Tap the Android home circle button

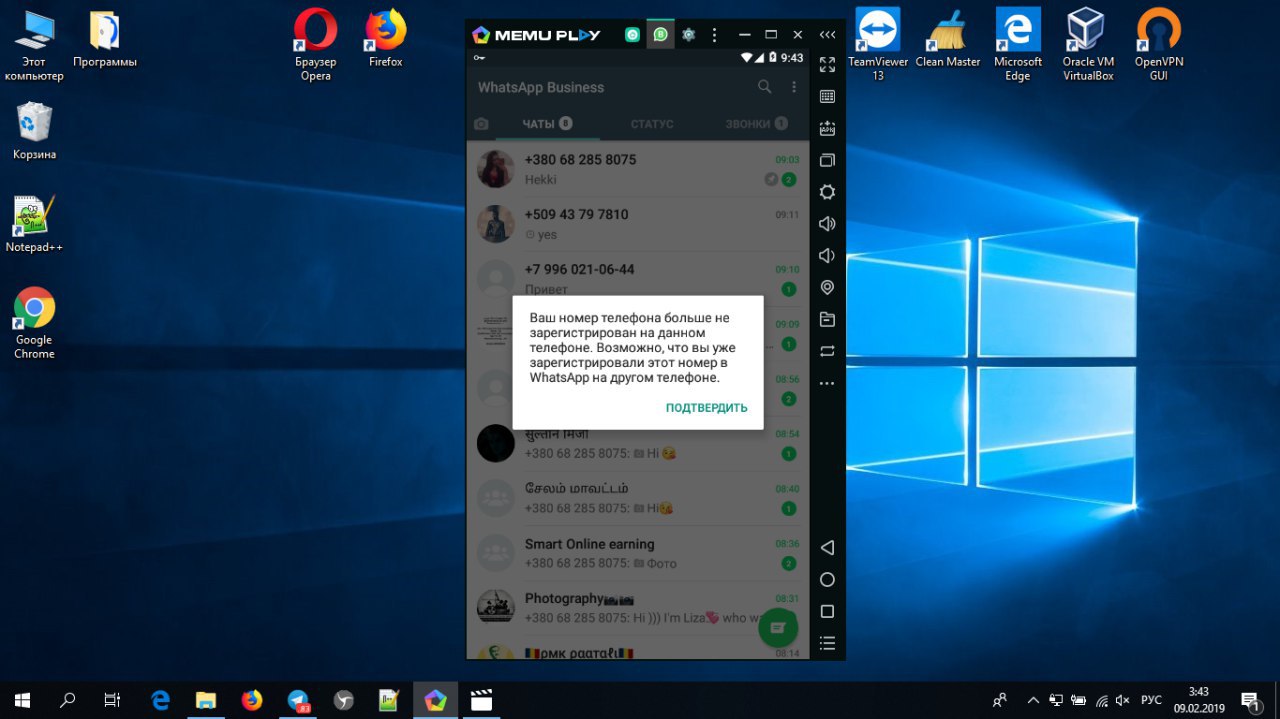(827, 580)
